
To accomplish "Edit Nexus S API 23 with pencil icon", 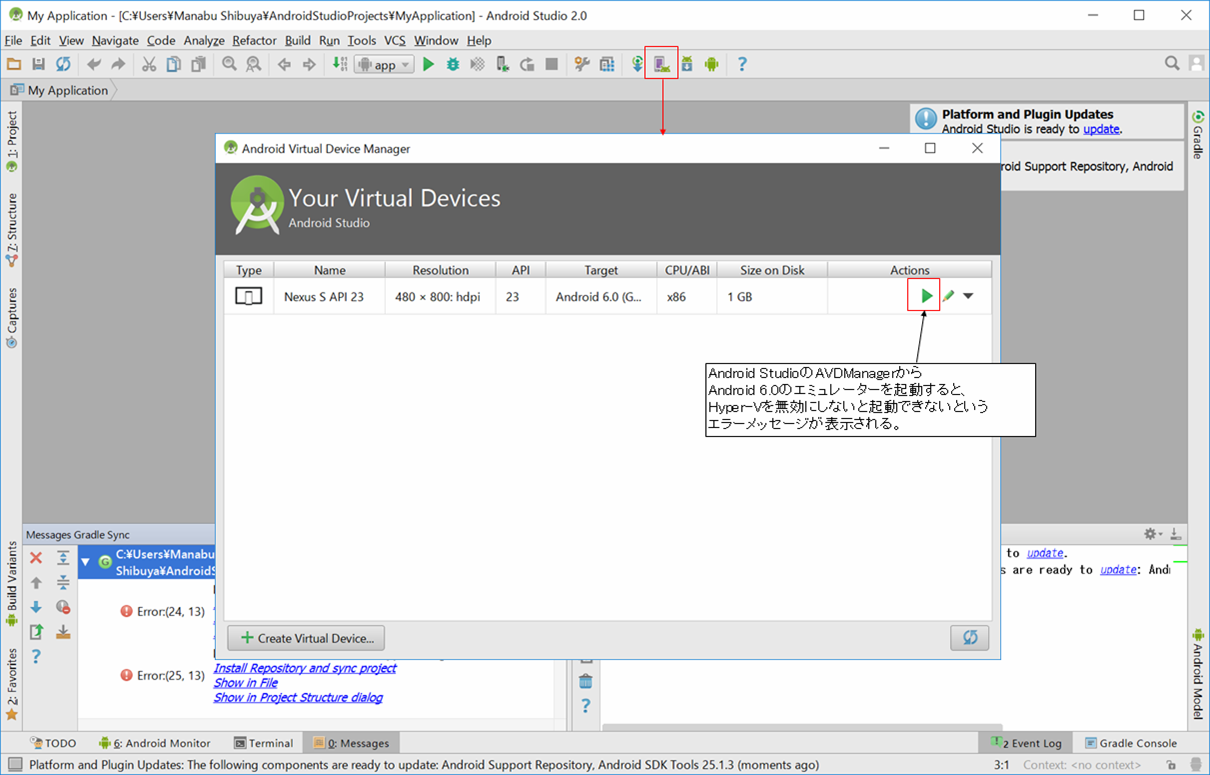I will pyautogui.click(x=948, y=296).
